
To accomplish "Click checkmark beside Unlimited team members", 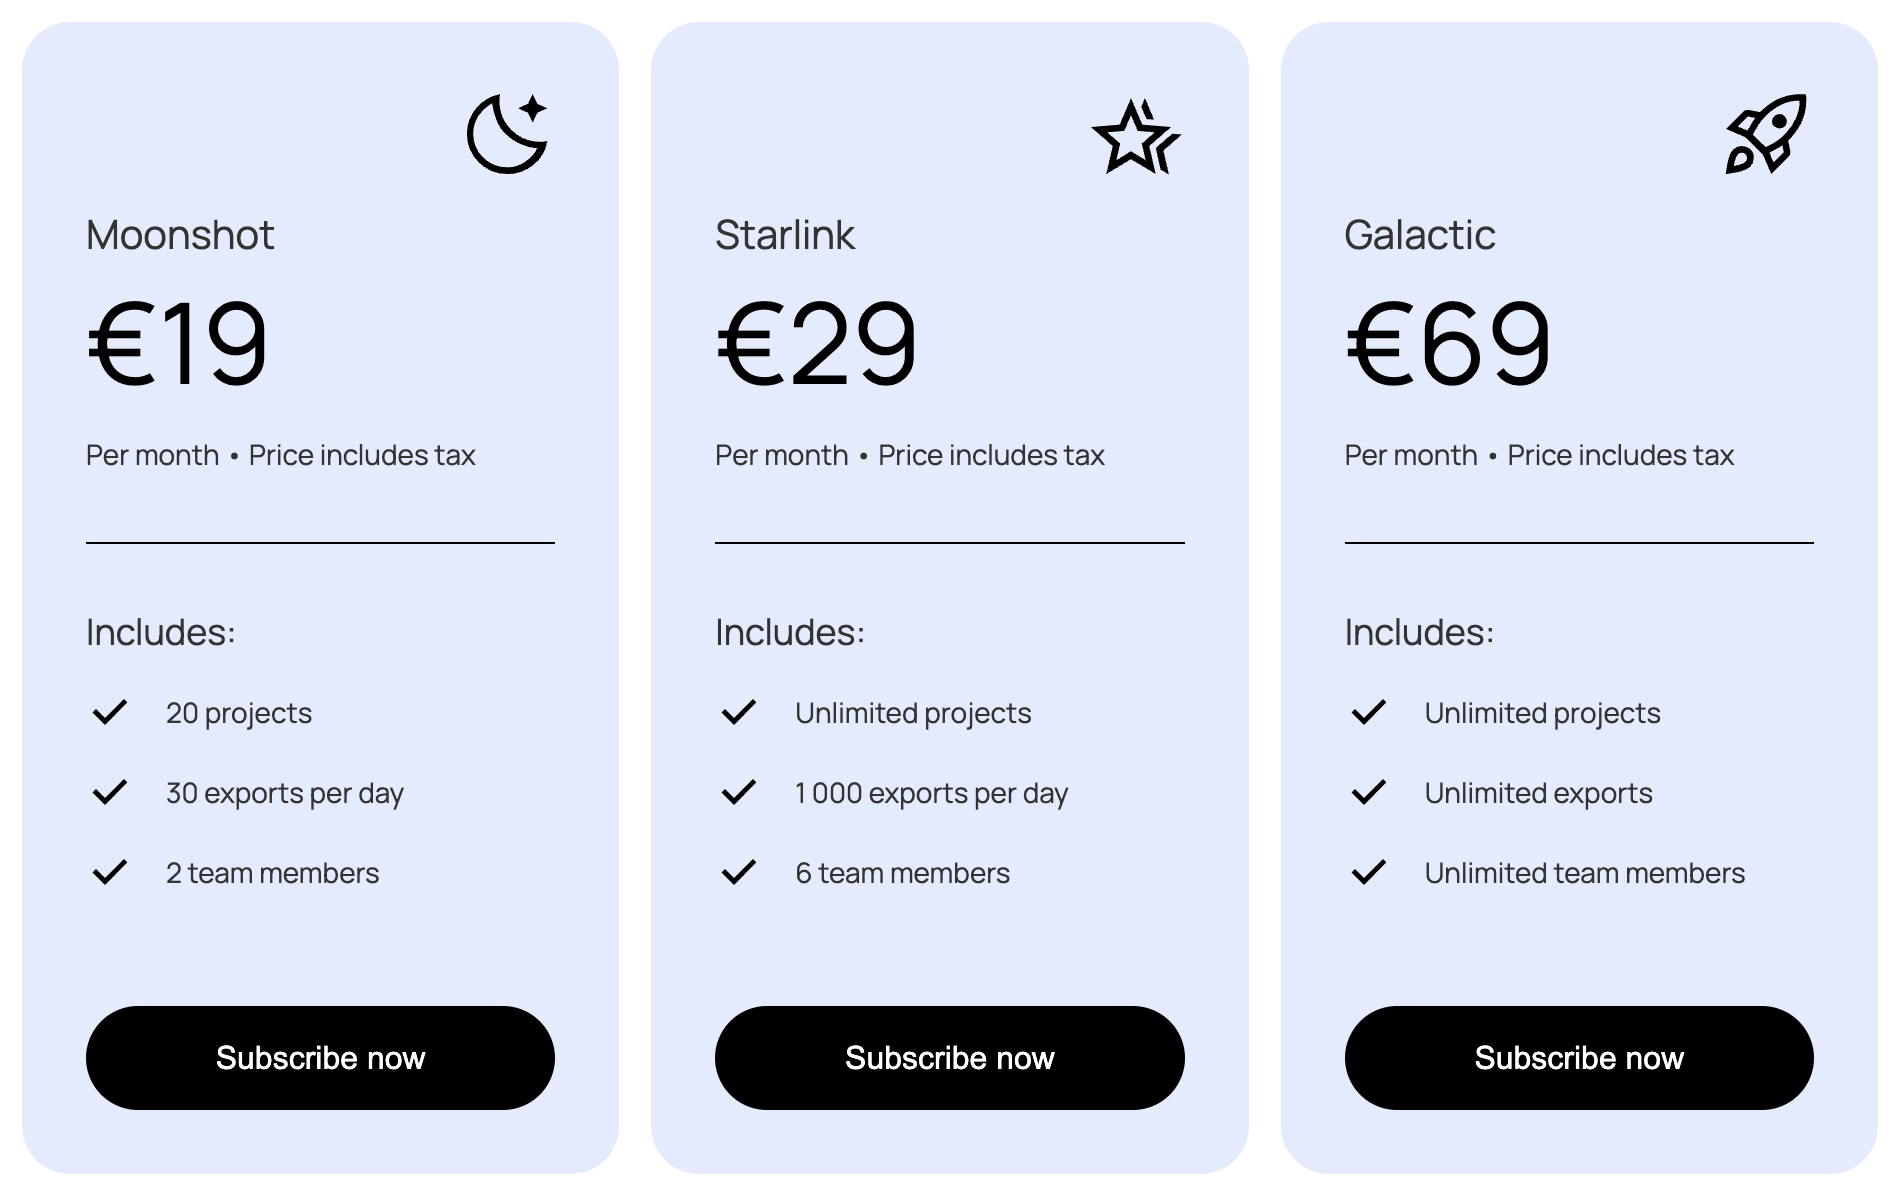I will click(1369, 872).
